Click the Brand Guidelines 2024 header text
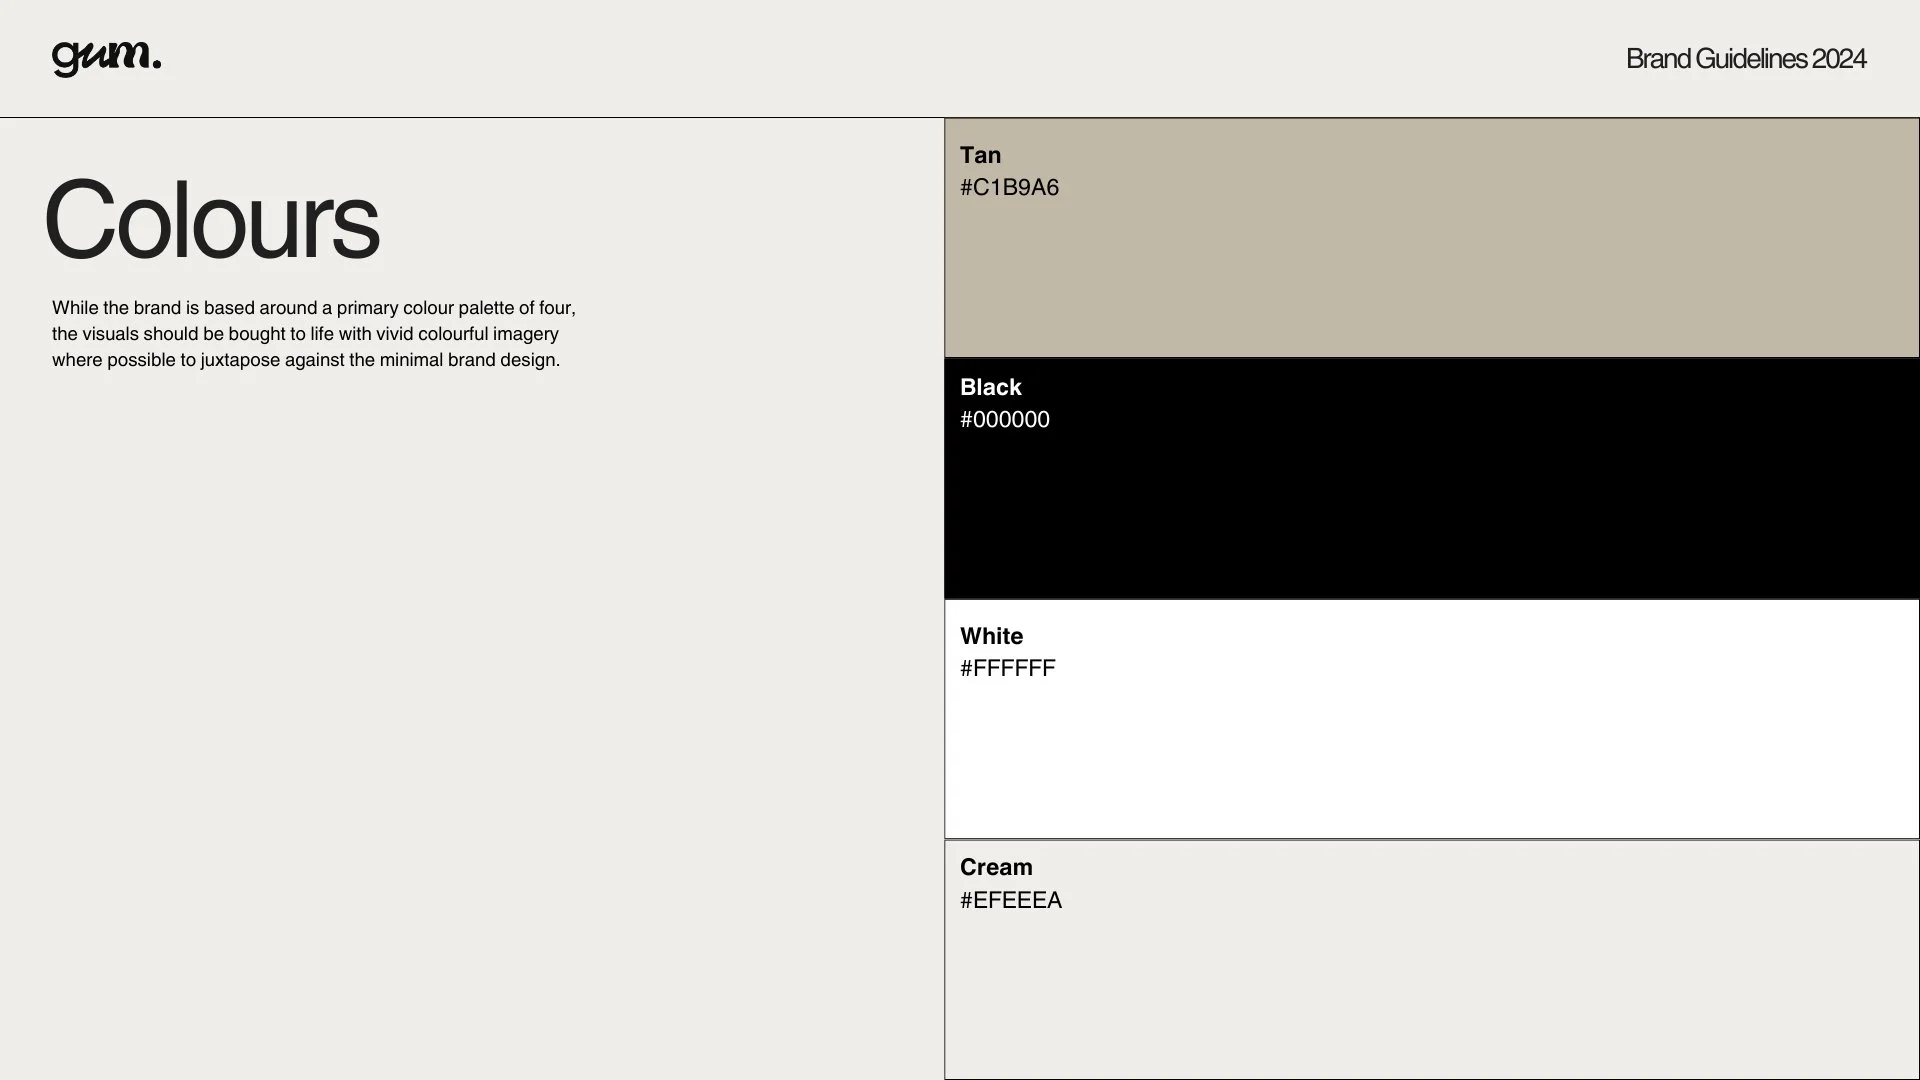The width and height of the screenshot is (1920, 1080). coord(1745,59)
